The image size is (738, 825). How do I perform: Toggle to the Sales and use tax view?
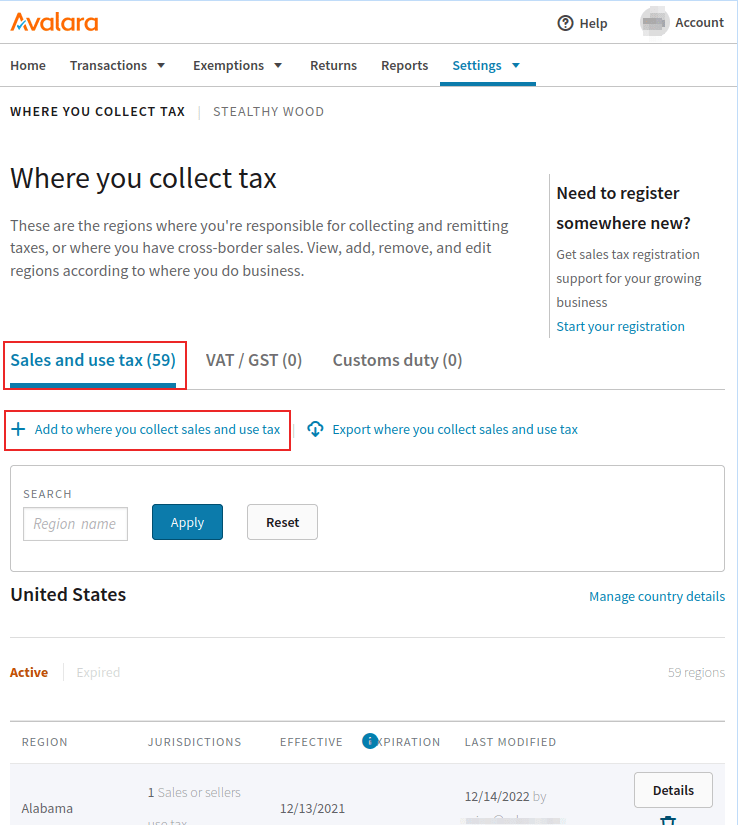94,360
